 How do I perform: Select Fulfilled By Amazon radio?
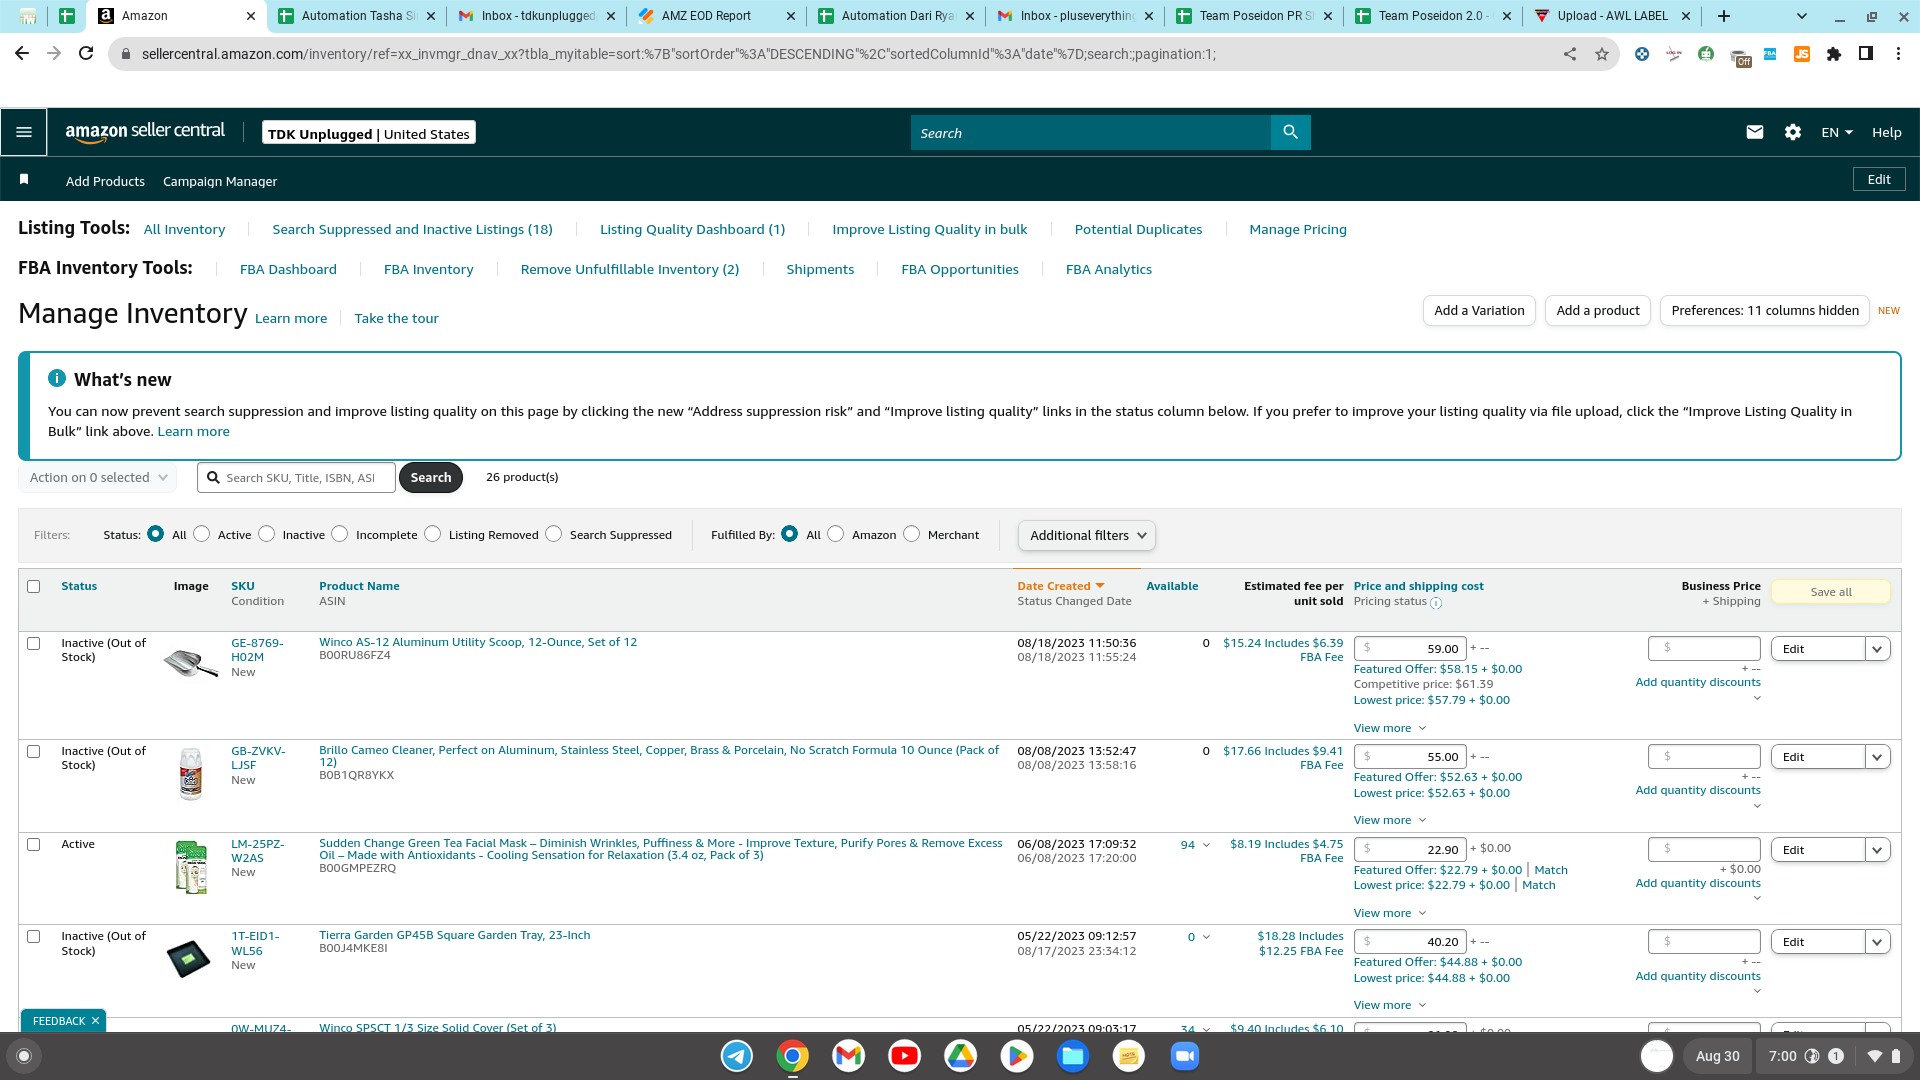coord(836,534)
